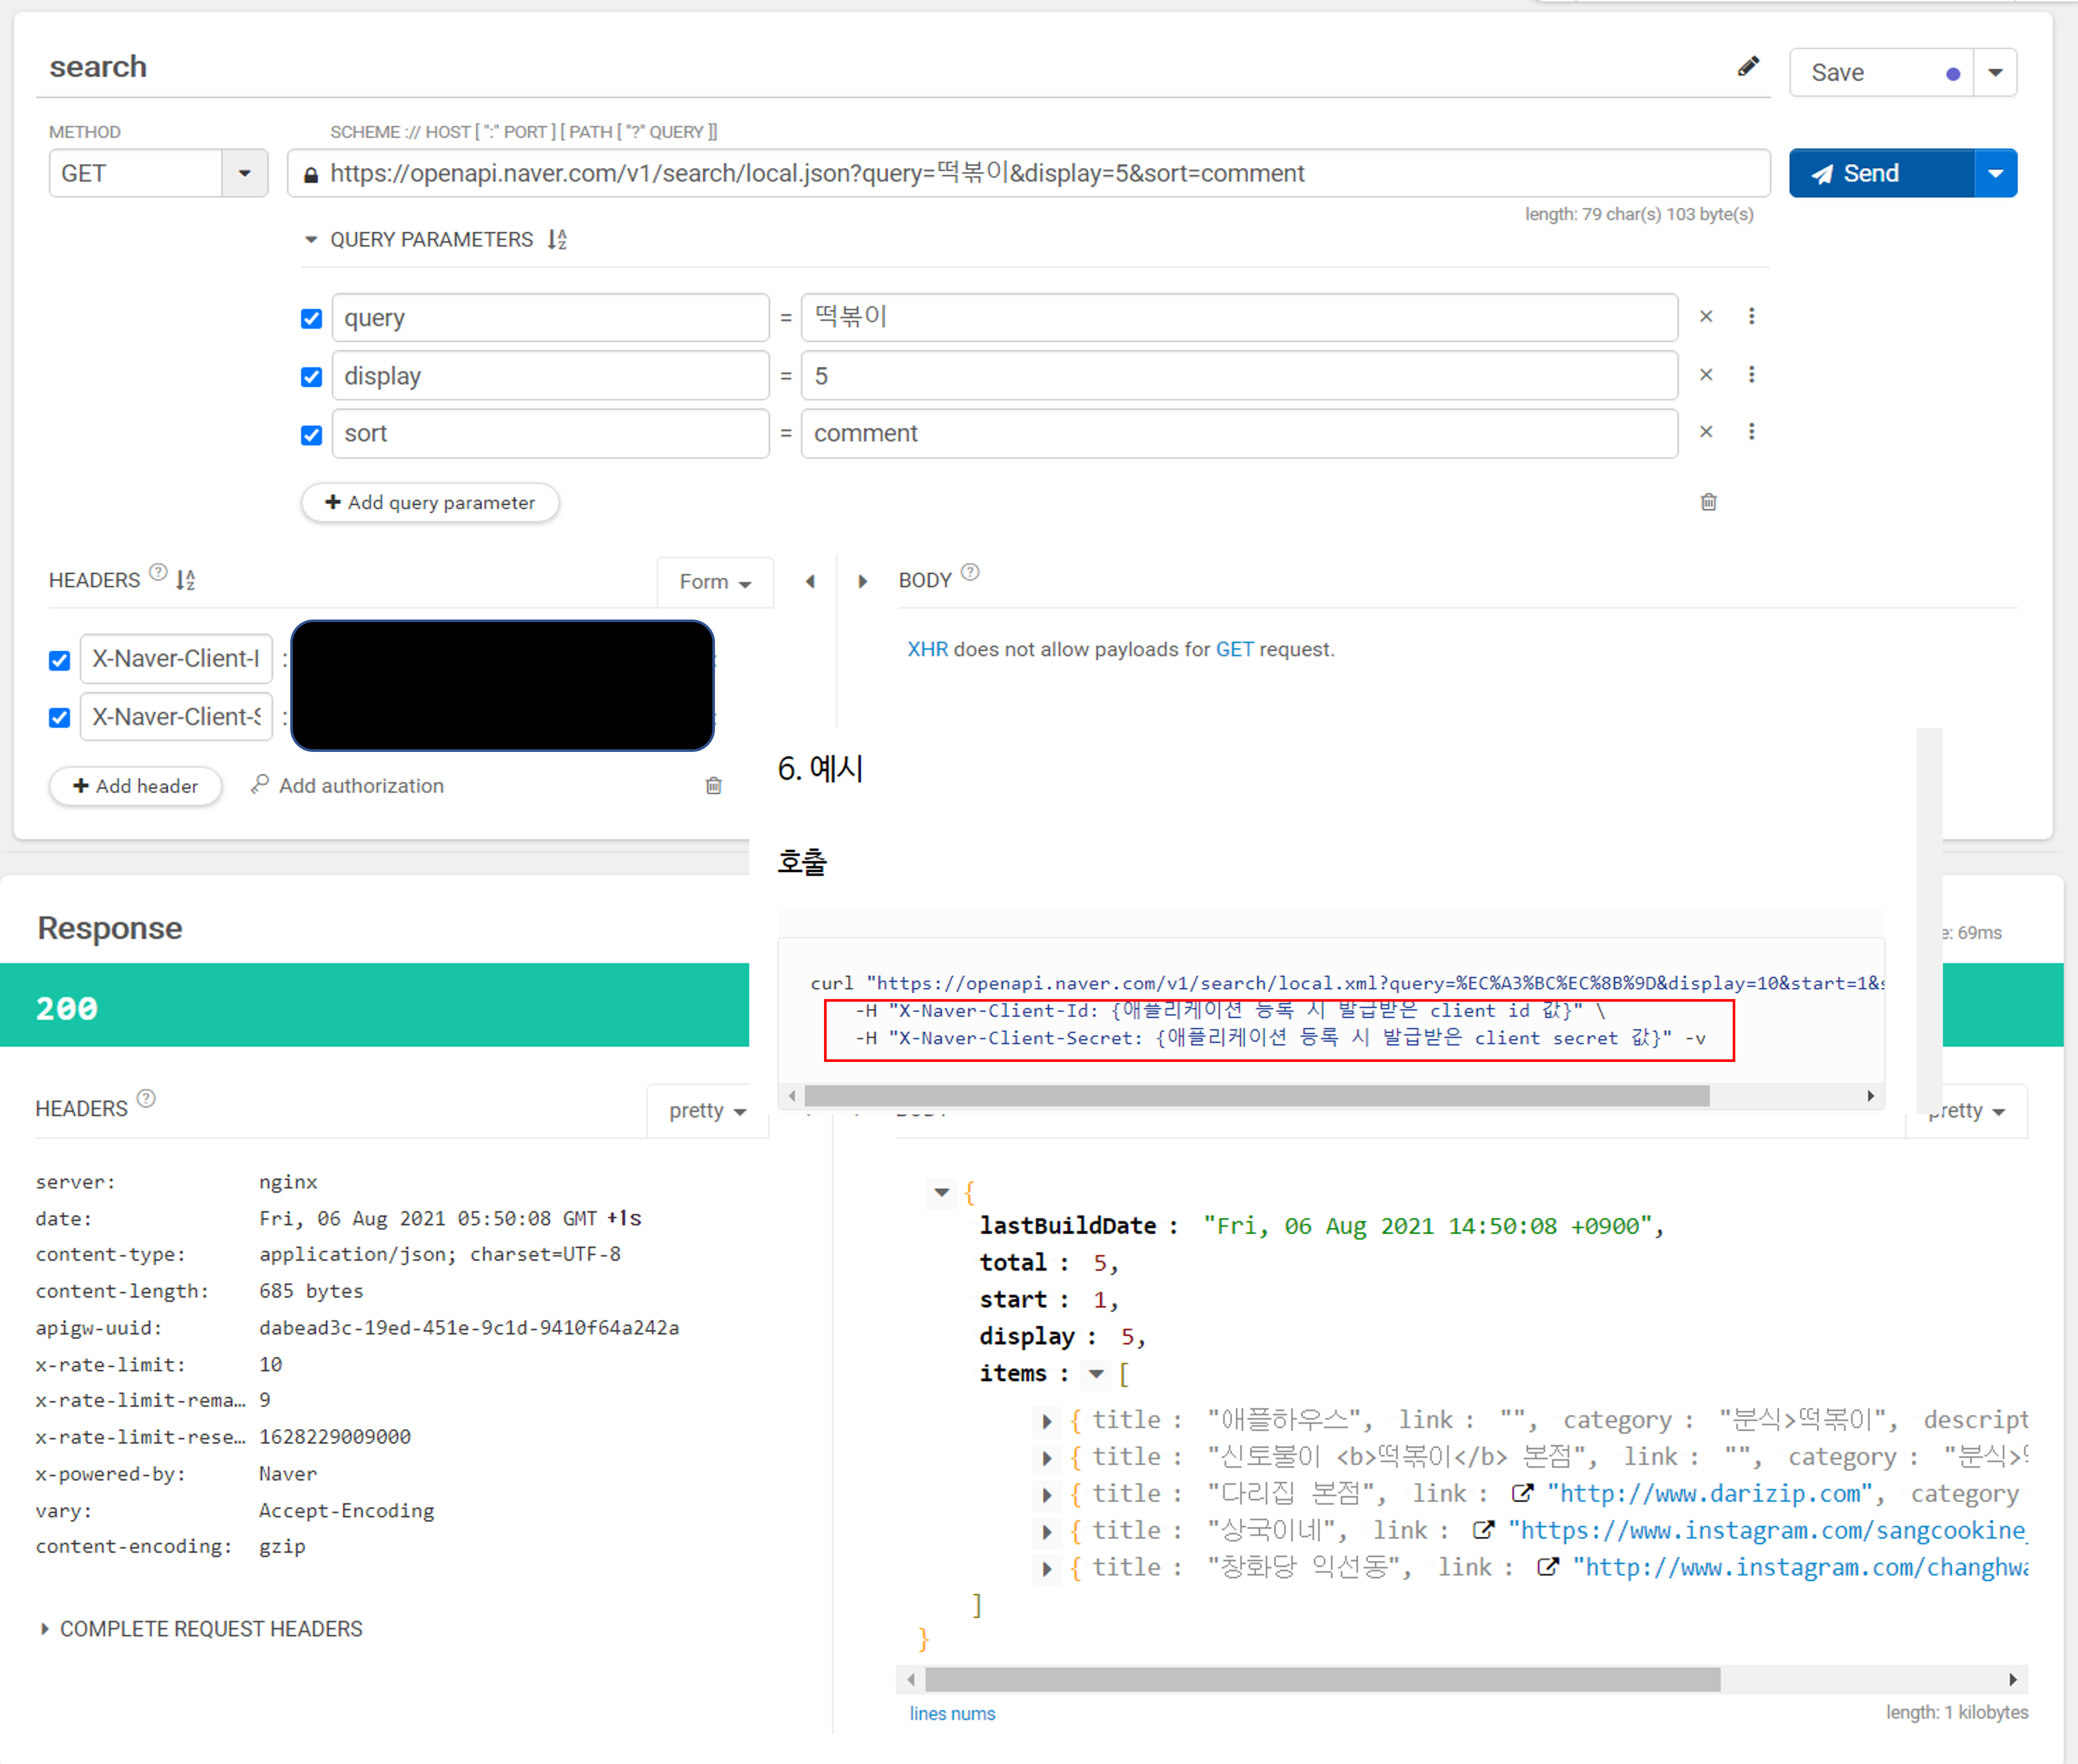
Task: Expand the 애플하우스 item
Action: click(x=1046, y=1421)
